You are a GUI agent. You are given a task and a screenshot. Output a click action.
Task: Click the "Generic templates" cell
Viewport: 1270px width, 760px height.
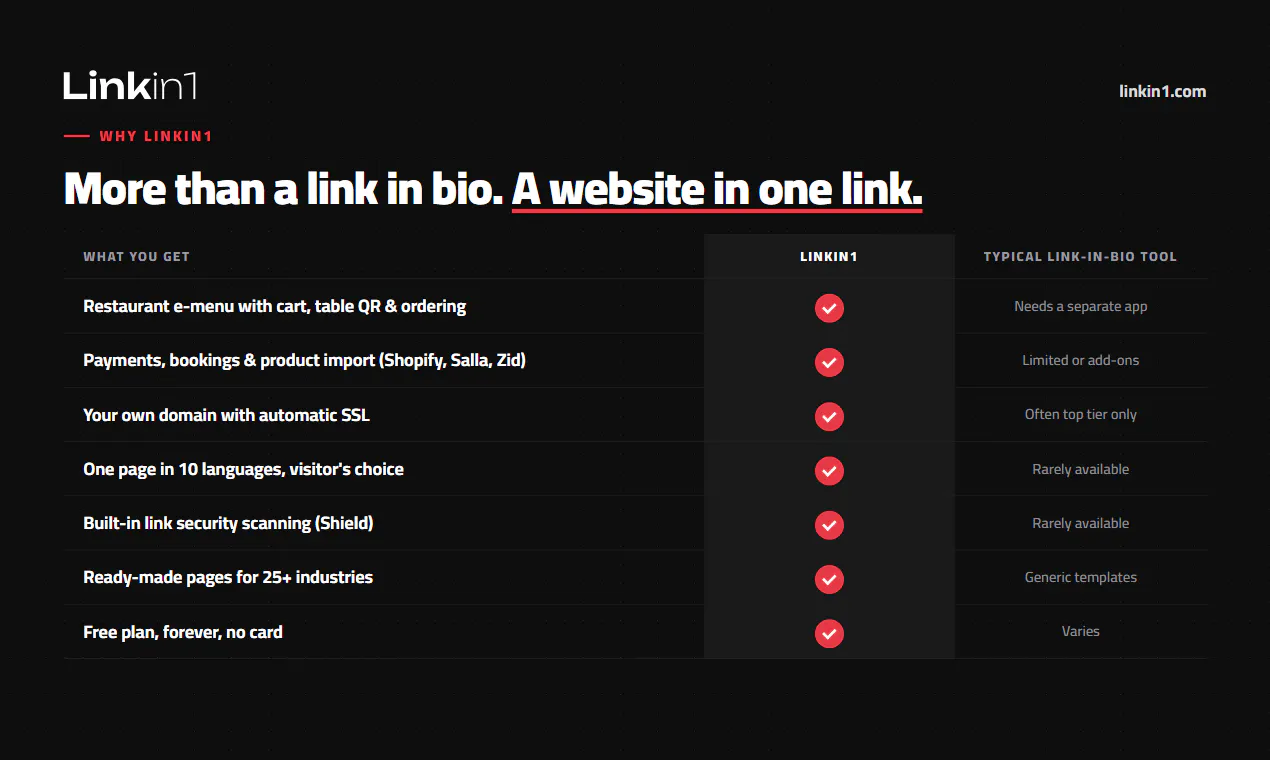point(1081,577)
